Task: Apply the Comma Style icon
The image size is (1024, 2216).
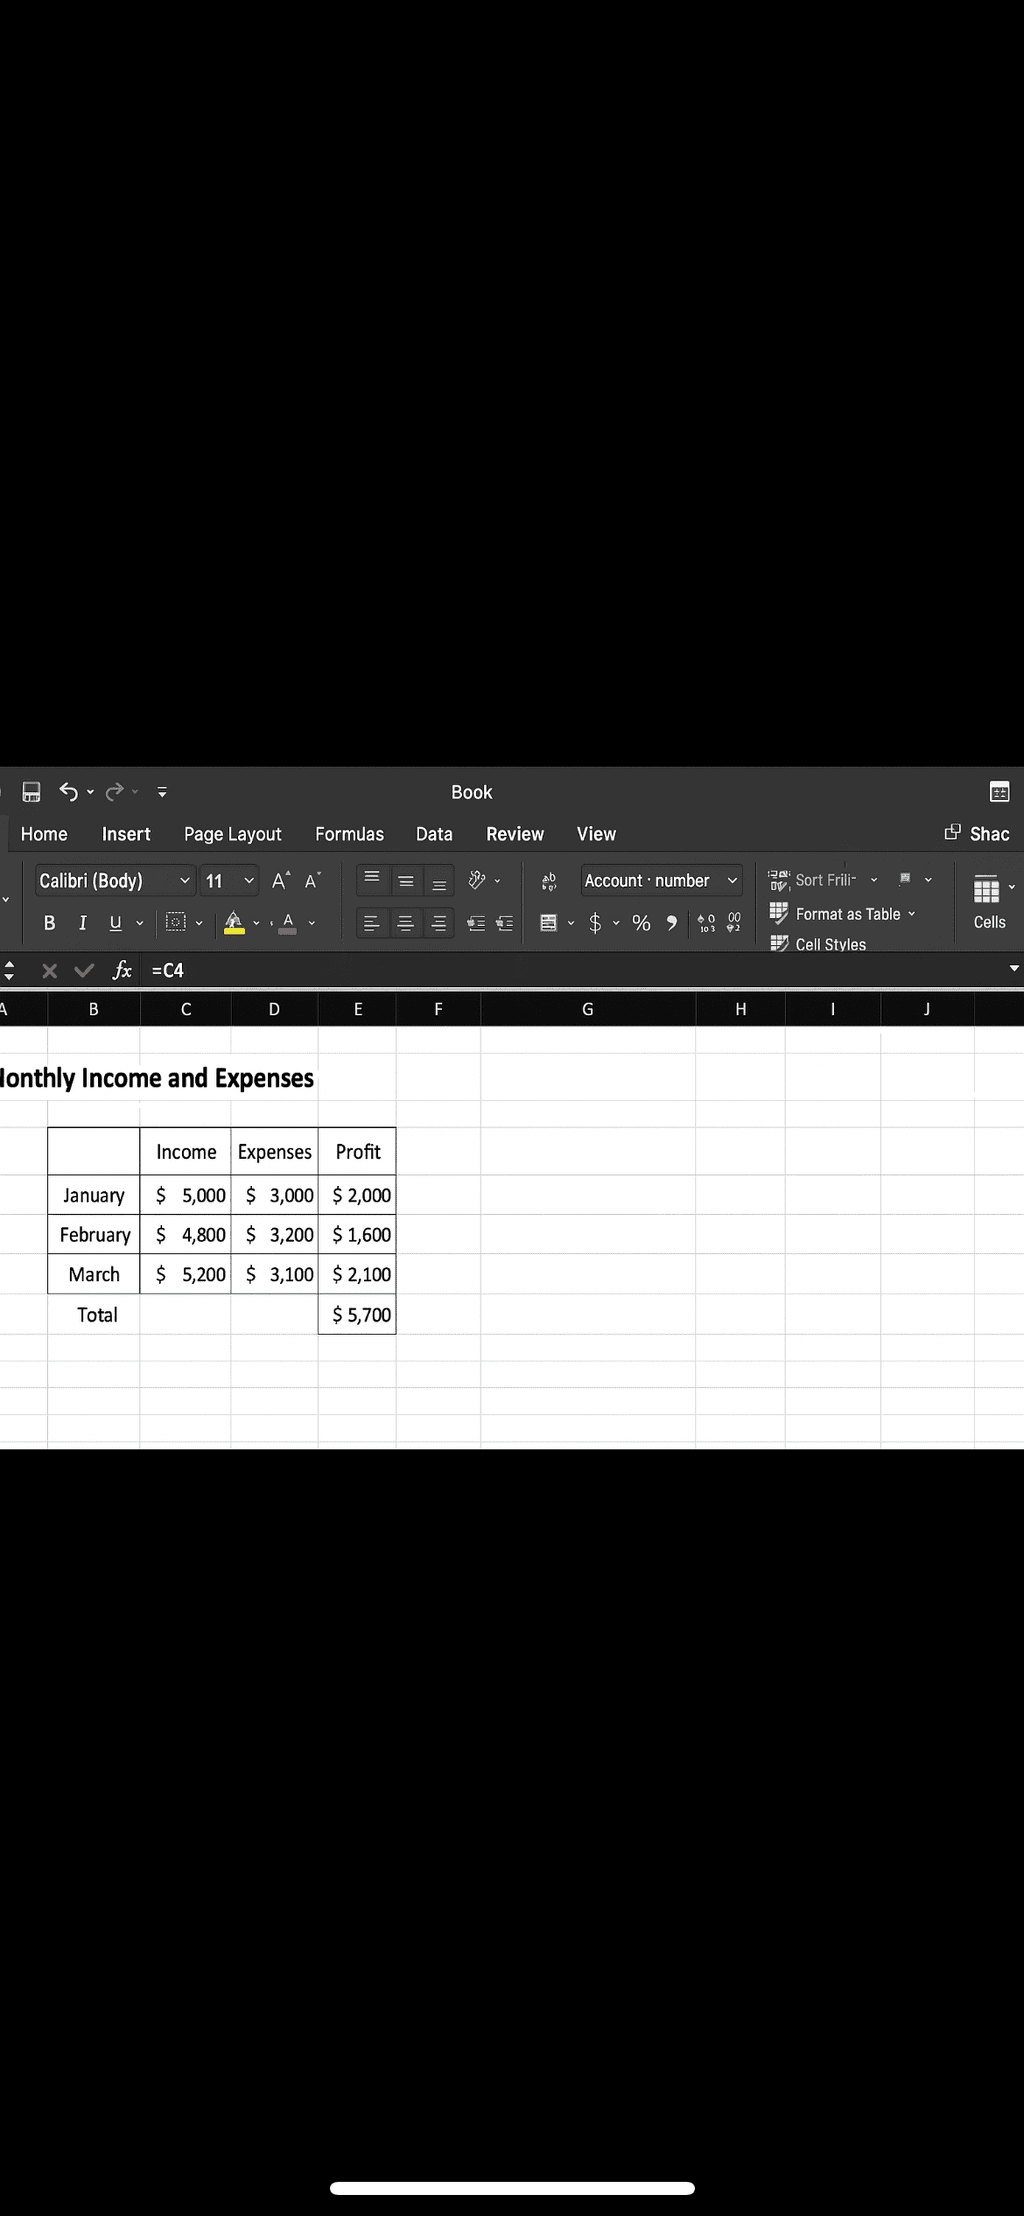Action: tap(672, 922)
